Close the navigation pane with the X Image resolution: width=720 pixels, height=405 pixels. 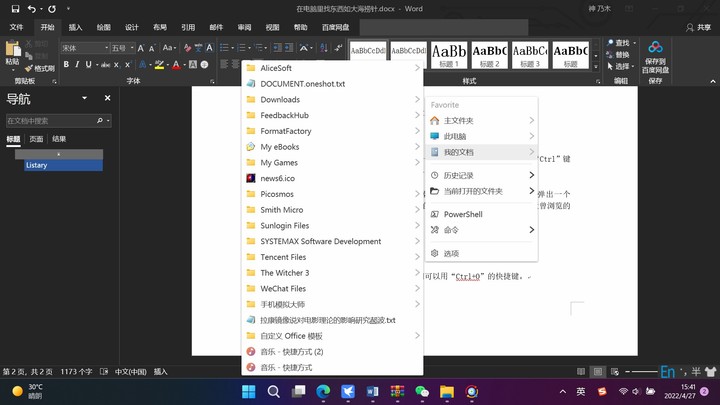[x=108, y=99]
